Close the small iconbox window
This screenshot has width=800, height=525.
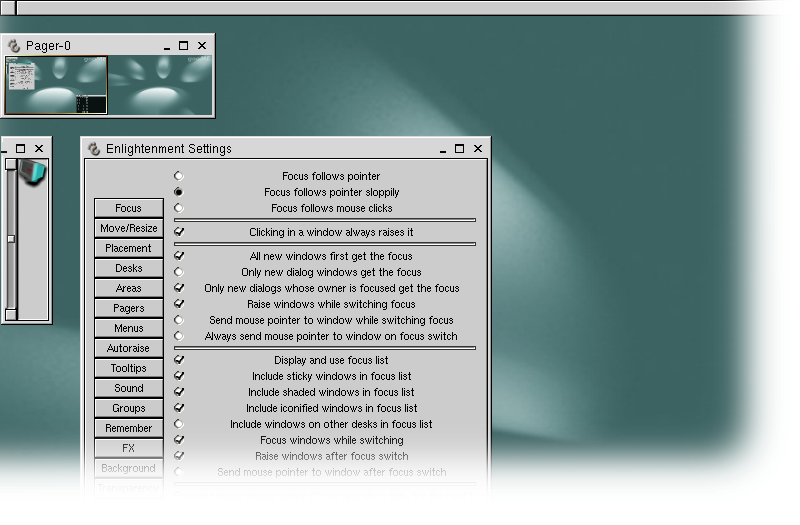[39, 148]
